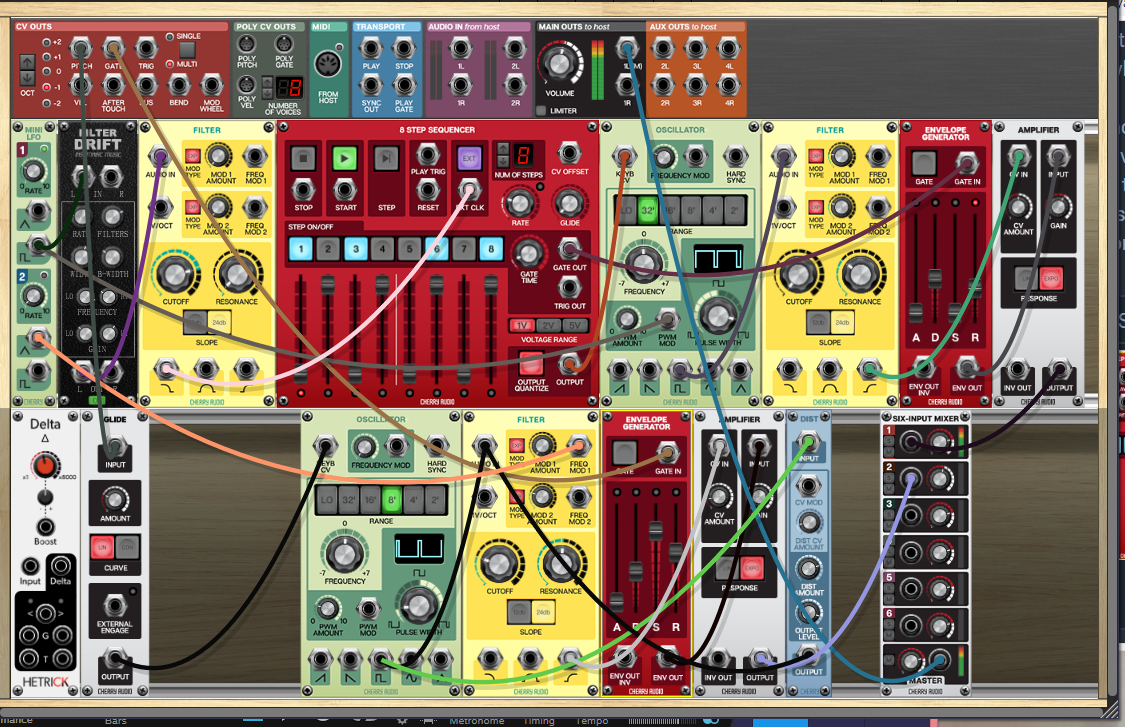Click the AFTER TOUCH output jack

[x=113, y=85]
